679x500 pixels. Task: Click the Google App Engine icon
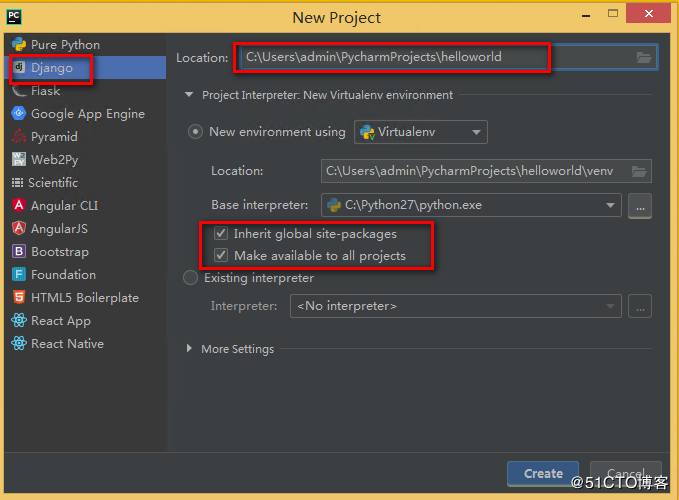(19, 113)
